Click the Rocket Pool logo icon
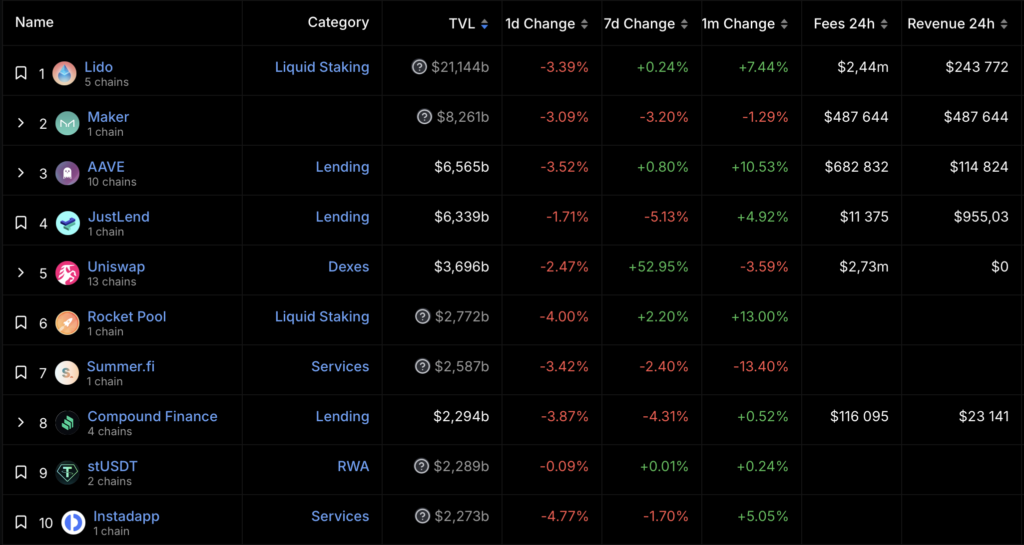Image resolution: width=1024 pixels, height=545 pixels. coord(67,323)
